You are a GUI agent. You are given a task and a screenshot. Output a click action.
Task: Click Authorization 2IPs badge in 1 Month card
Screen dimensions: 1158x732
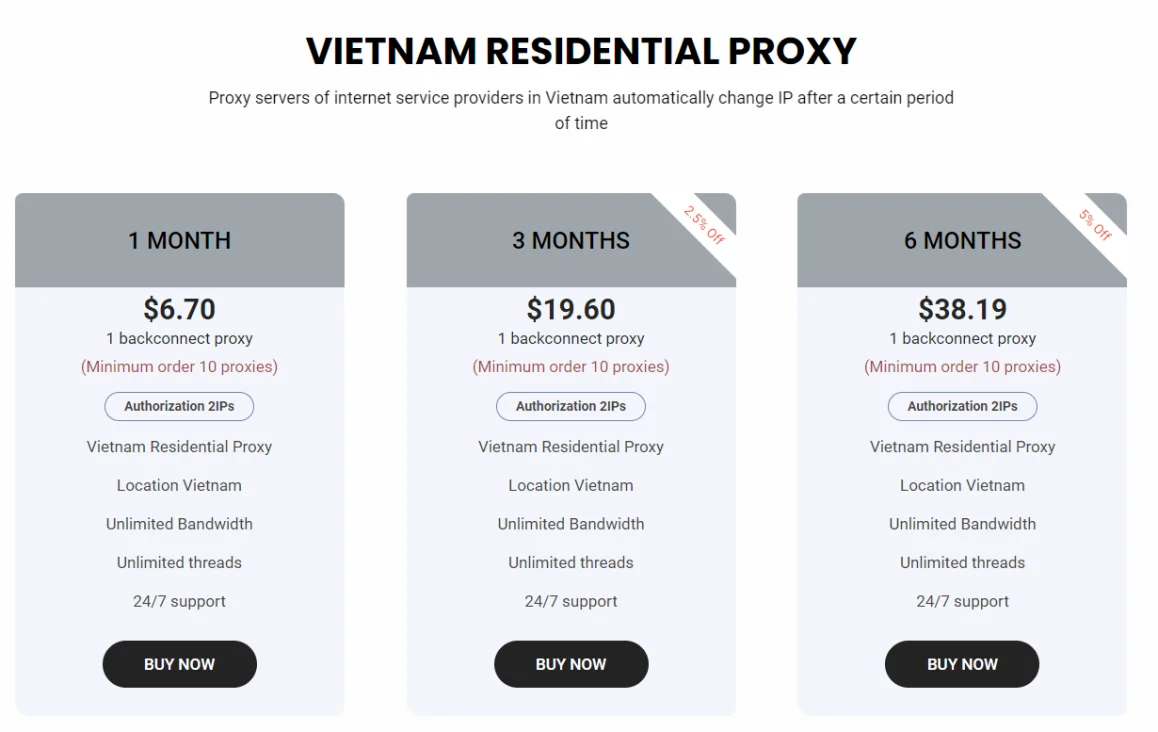179,406
